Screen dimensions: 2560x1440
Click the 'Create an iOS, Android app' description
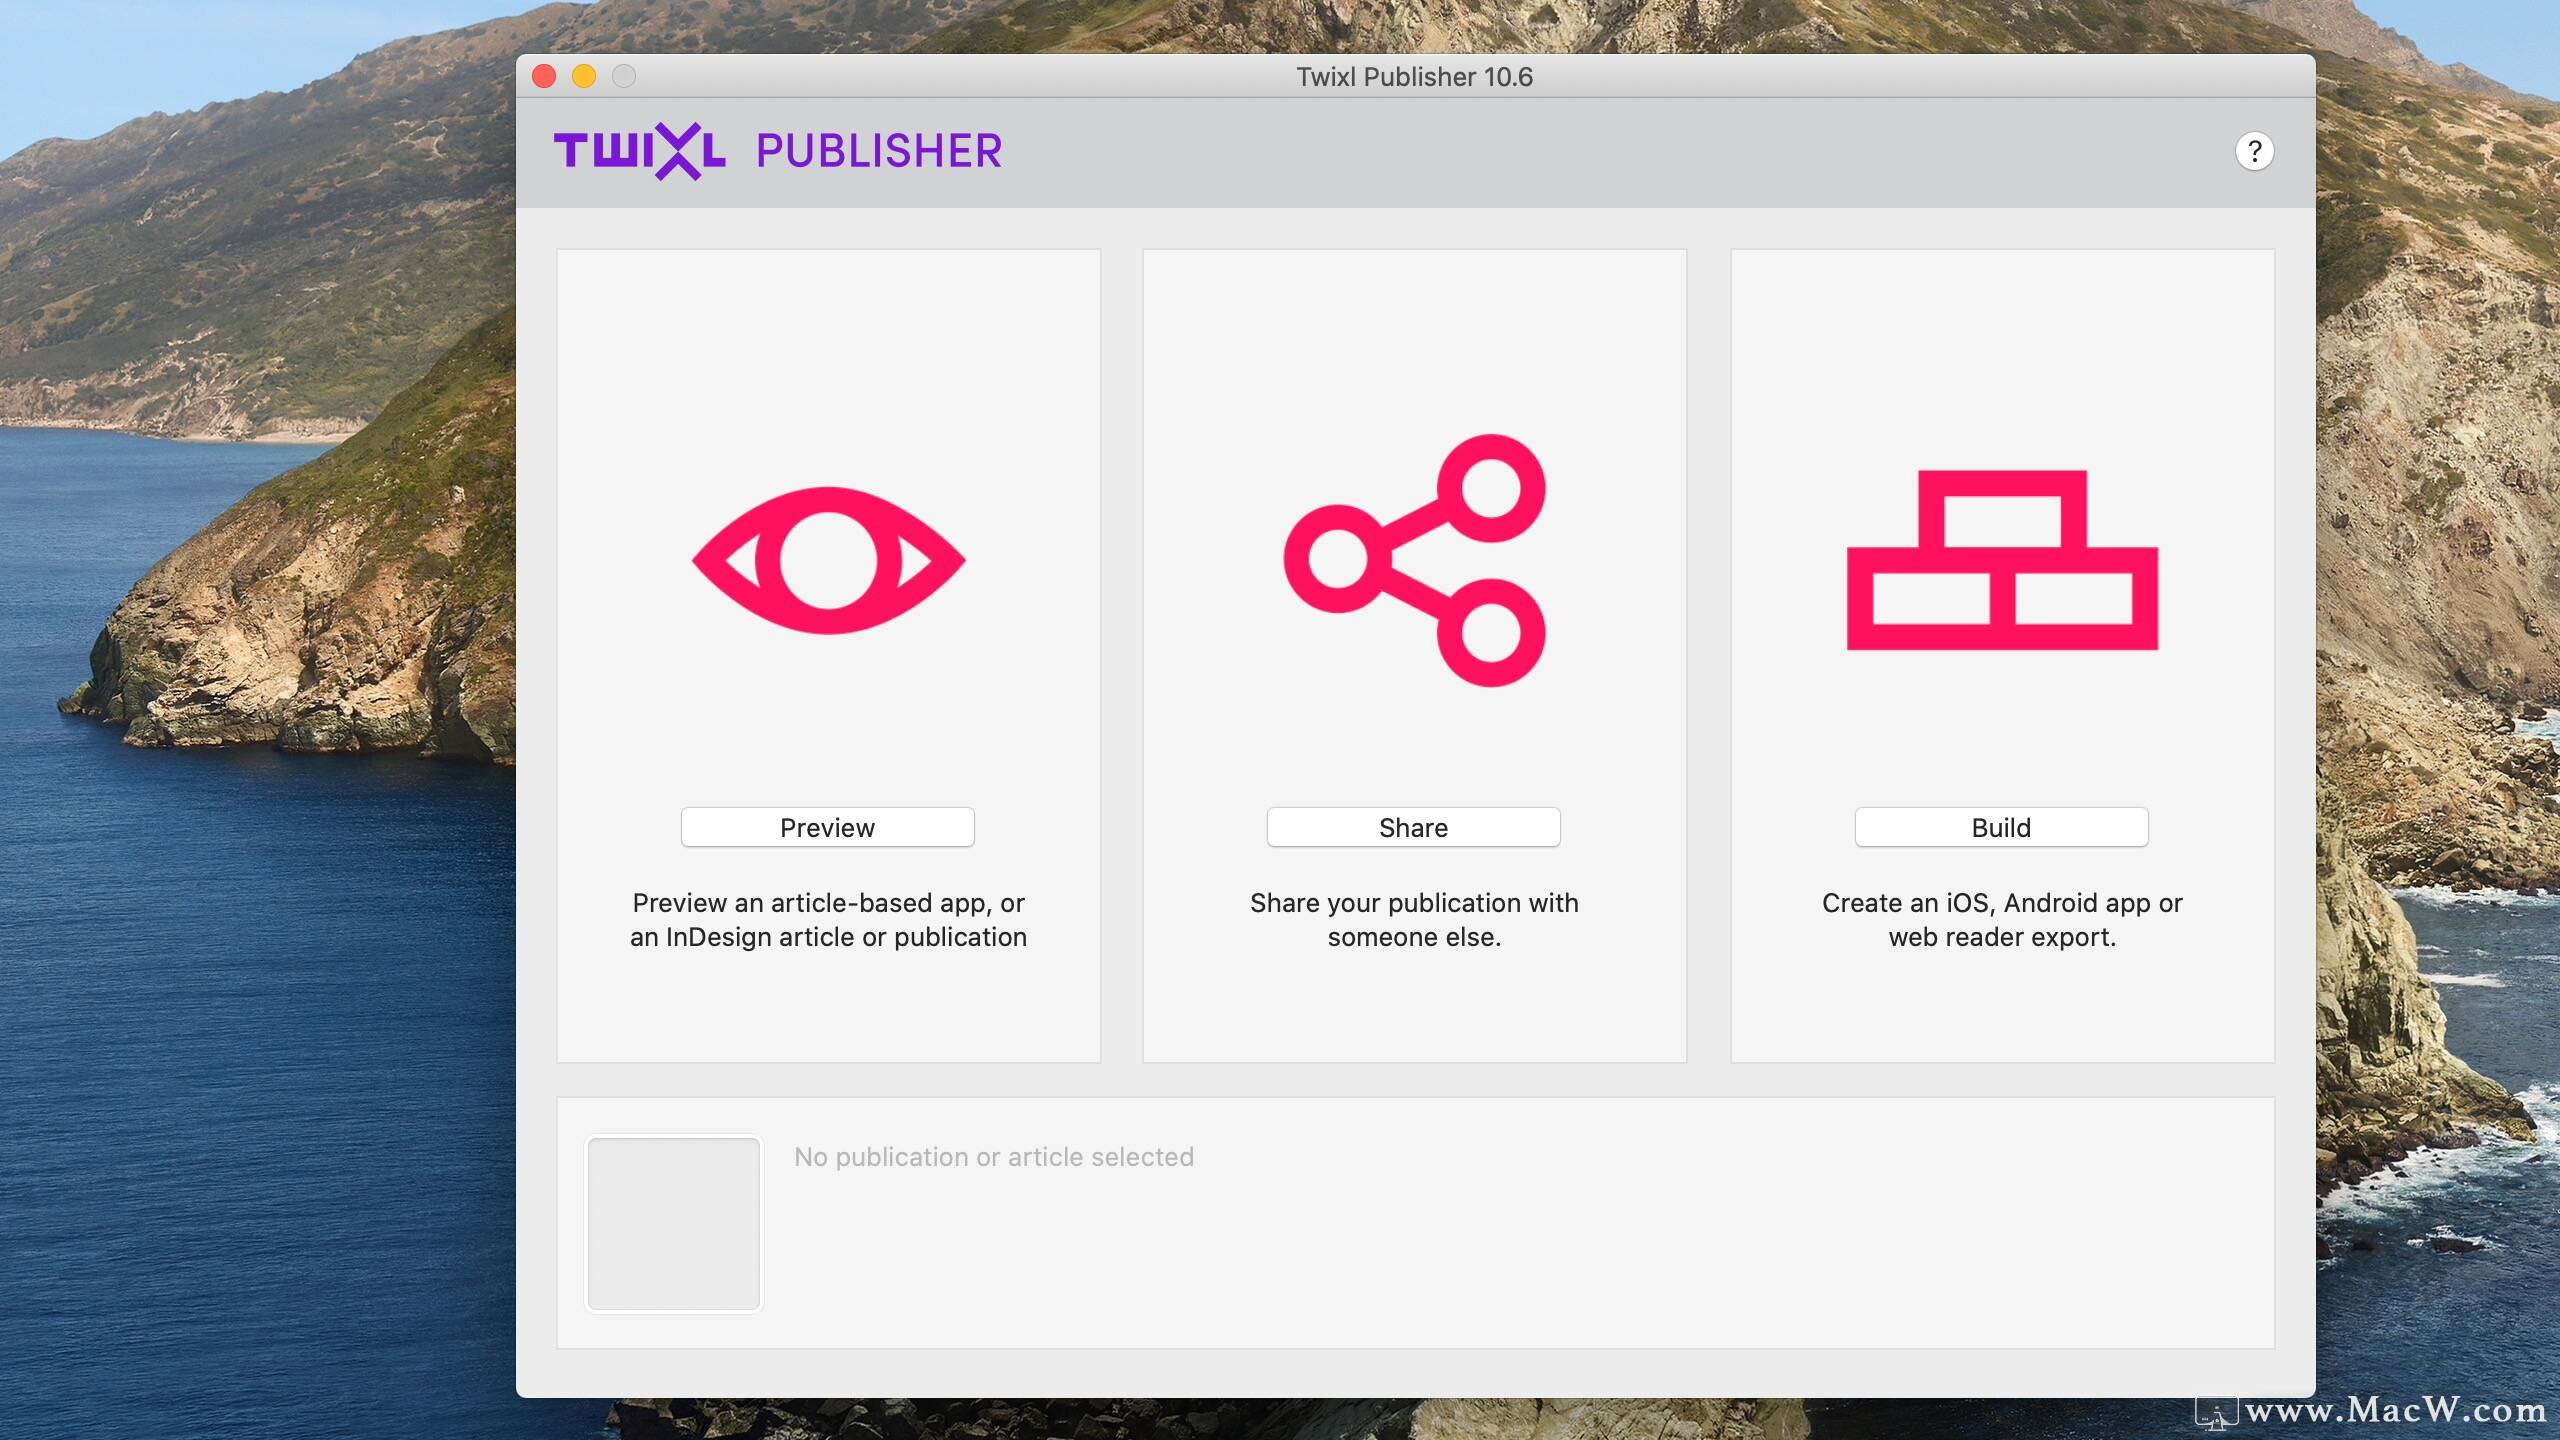coord(2002,920)
